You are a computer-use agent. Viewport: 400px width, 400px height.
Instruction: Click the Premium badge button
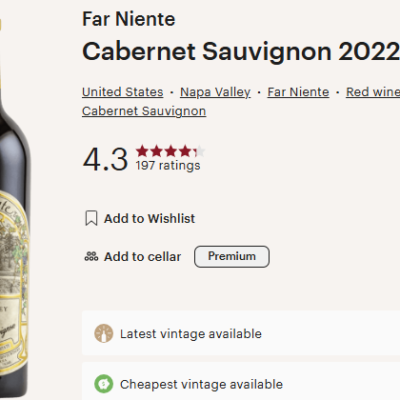coord(232,256)
